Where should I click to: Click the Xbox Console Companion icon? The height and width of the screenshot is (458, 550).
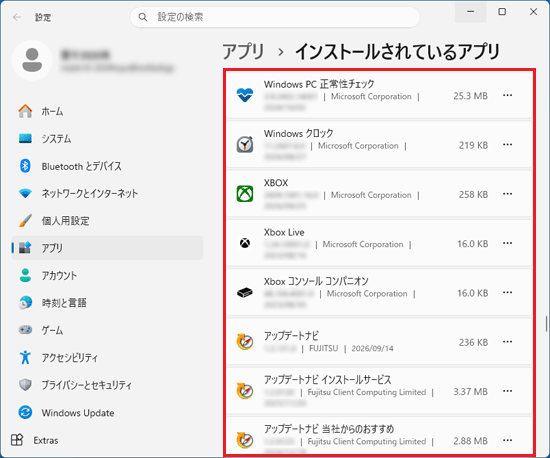click(x=245, y=292)
